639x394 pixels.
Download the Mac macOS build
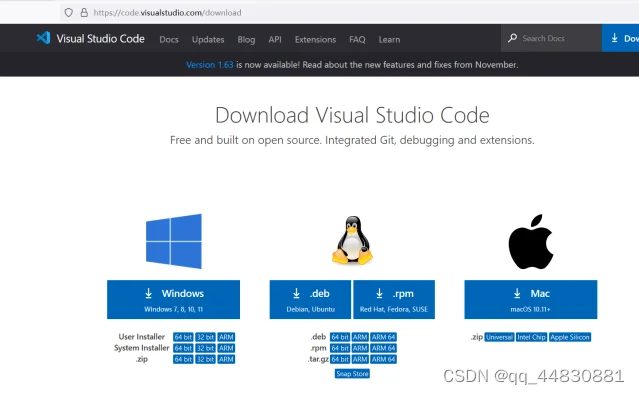pos(531,299)
